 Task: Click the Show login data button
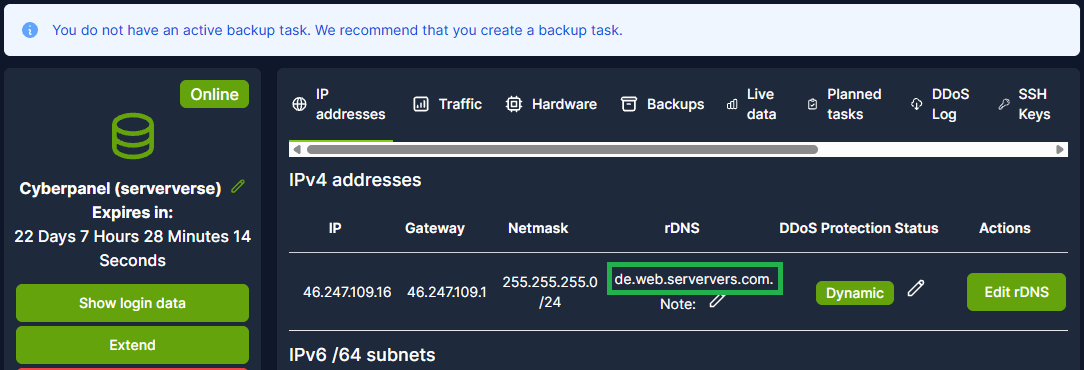(132, 303)
